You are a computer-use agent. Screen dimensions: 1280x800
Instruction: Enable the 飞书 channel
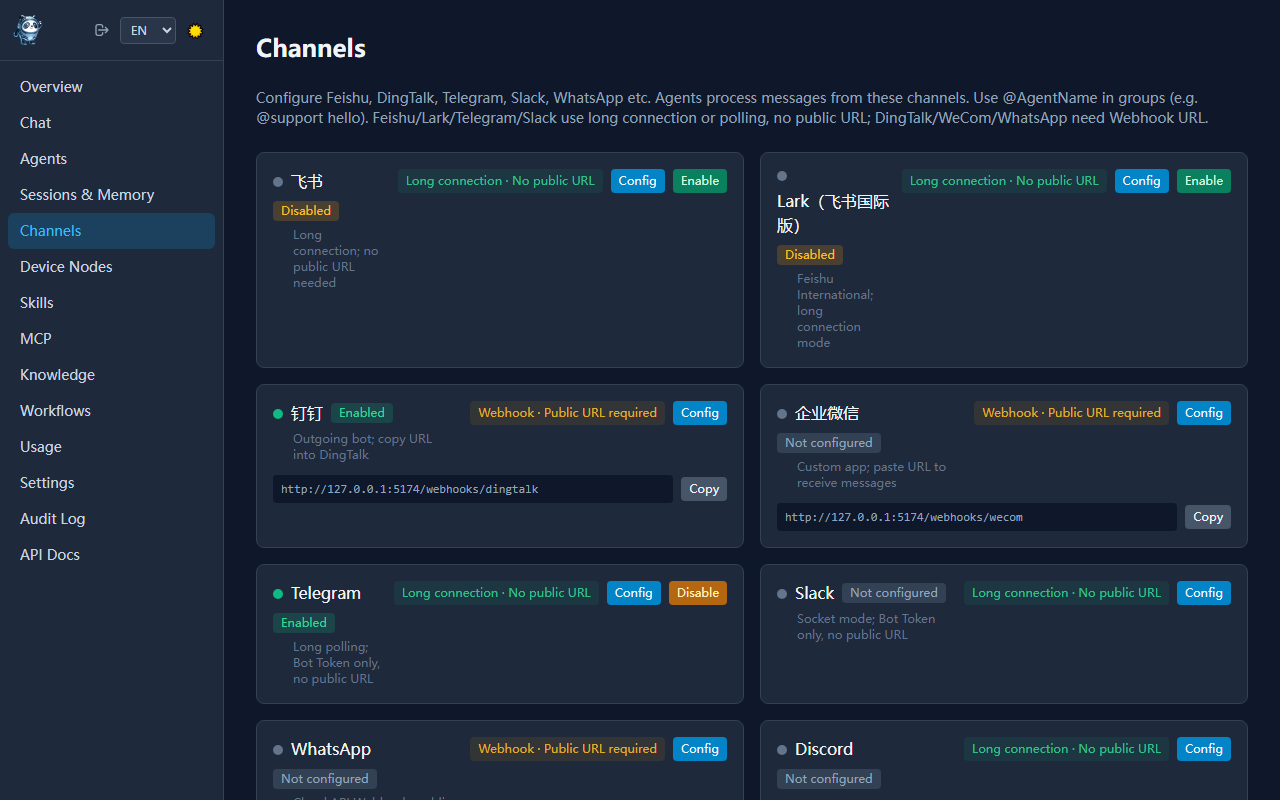pyautogui.click(x=700, y=181)
